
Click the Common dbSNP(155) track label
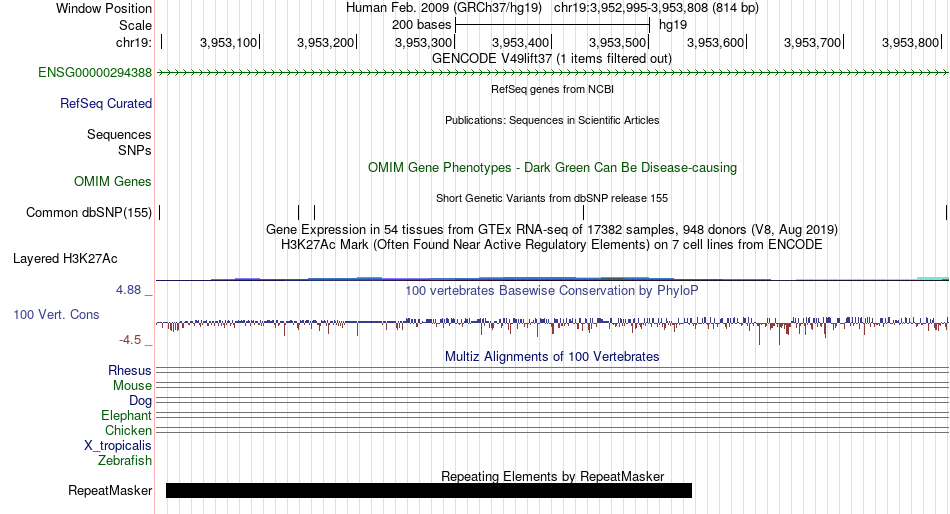point(89,213)
